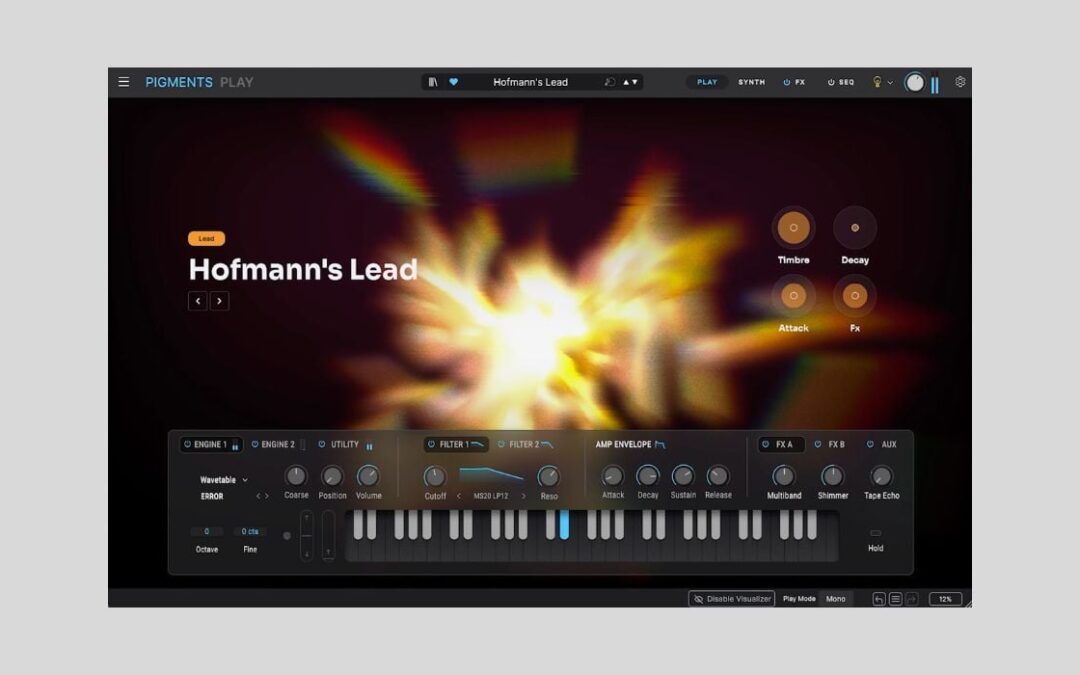Toggle Engine 1 power button
Screen dimensions: 1080x675
(x=187, y=444)
